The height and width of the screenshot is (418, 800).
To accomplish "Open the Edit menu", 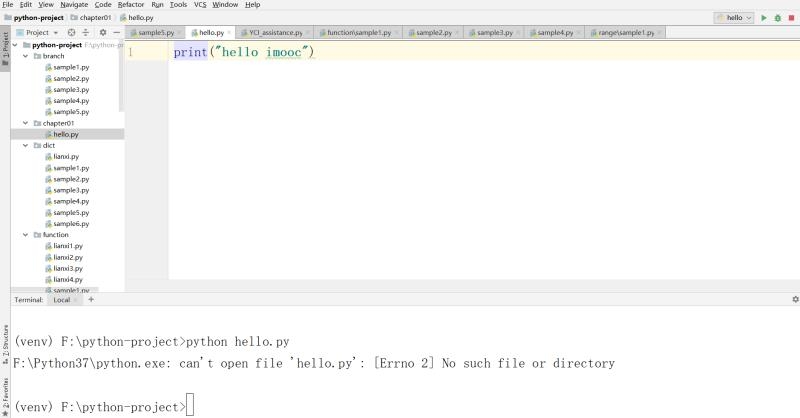I will pos(26,5).
